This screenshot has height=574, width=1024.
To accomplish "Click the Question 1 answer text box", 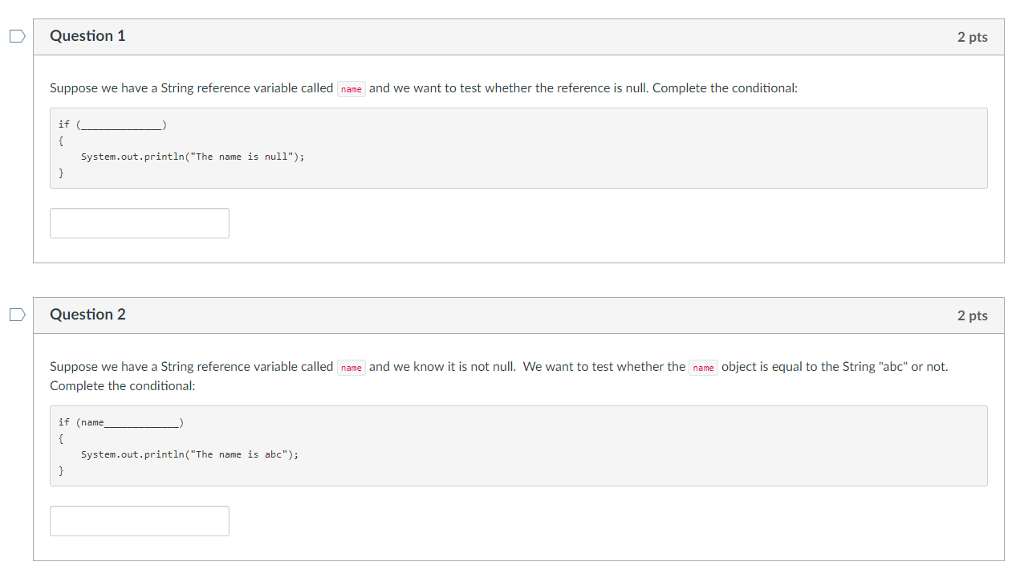I will (x=139, y=223).
